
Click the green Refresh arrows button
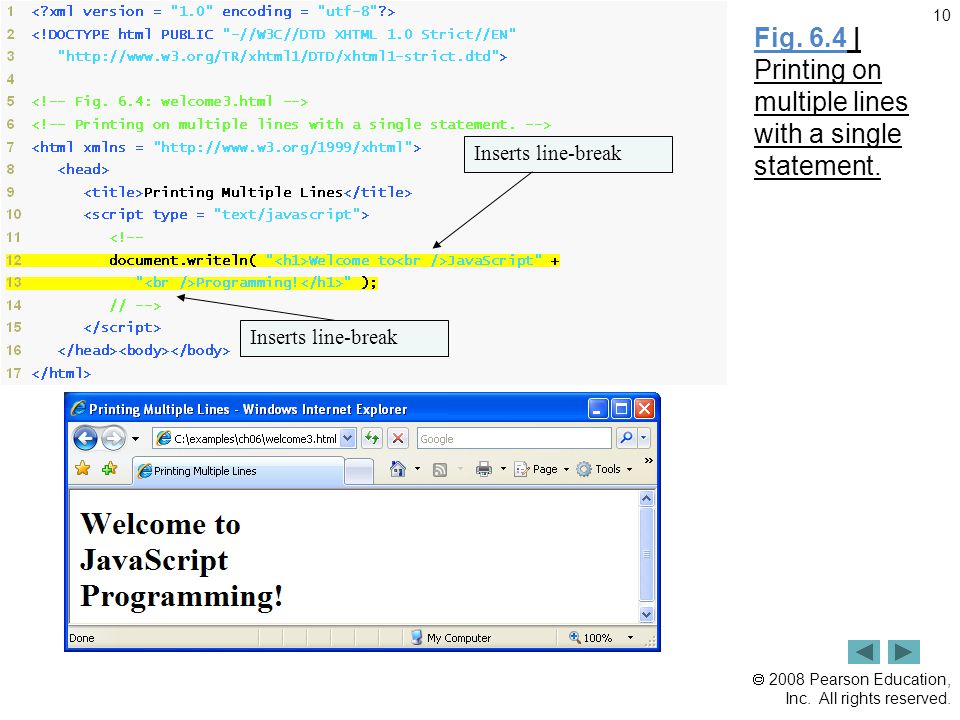pos(372,438)
